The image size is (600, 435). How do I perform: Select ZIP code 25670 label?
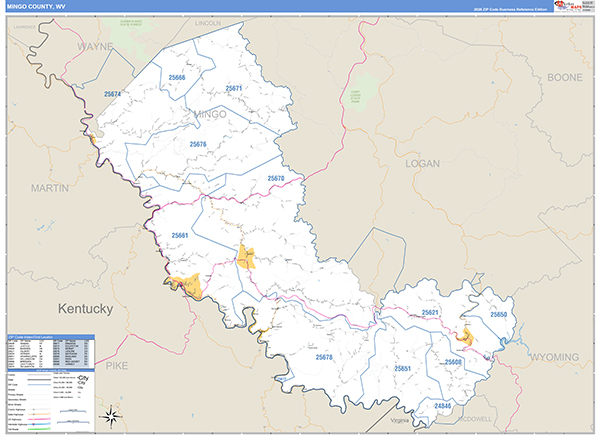pyautogui.click(x=276, y=178)
